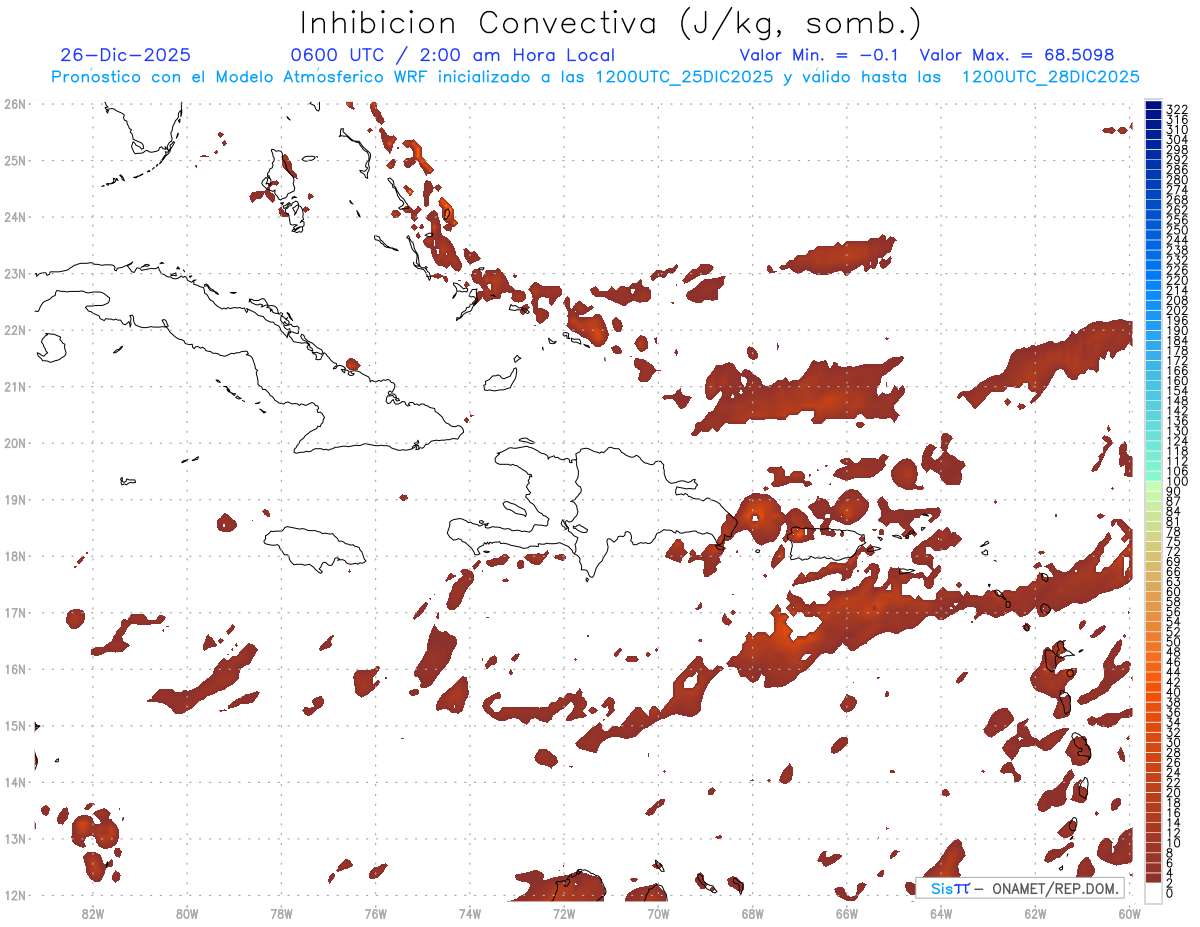This screenshot has width=1200, height=927.
Task: Click the '17N' latitude label
Action: (x=15, y=612)
